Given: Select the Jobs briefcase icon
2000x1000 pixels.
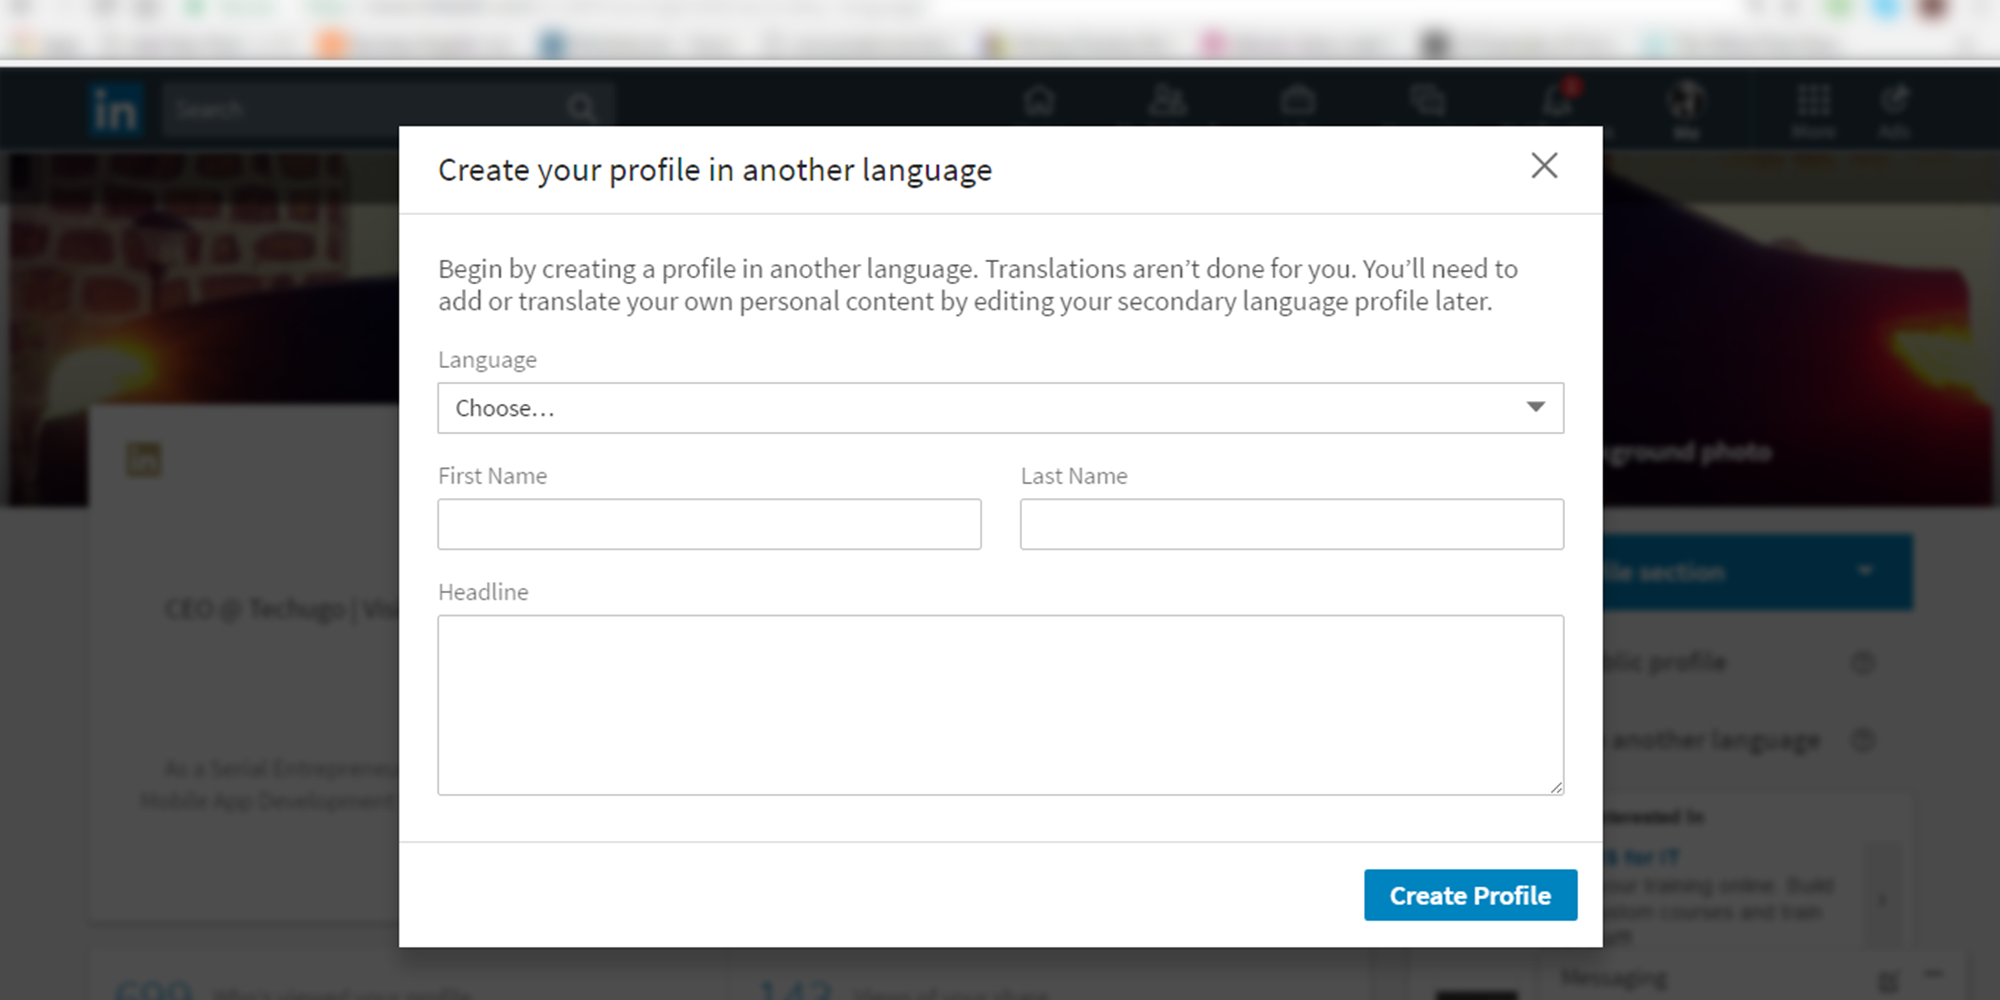Looking at the screenshot, I should 1298,100.
